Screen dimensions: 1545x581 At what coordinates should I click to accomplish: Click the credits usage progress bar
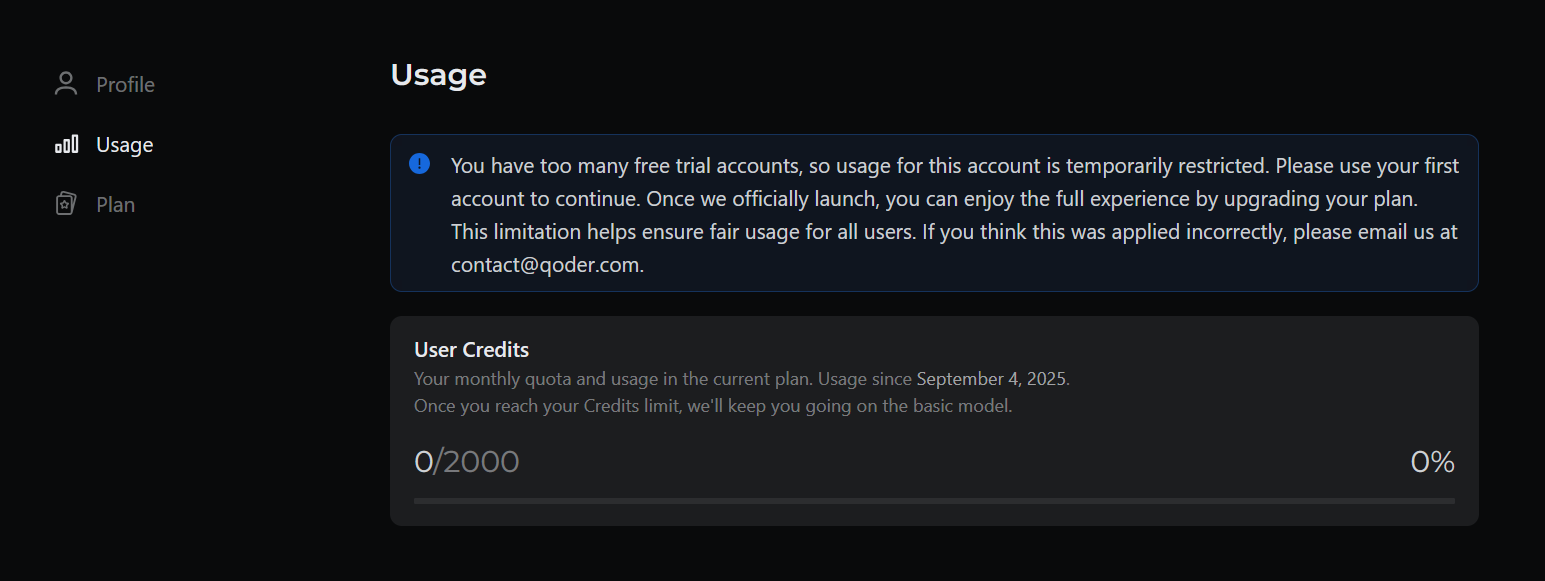pos(934,501)
